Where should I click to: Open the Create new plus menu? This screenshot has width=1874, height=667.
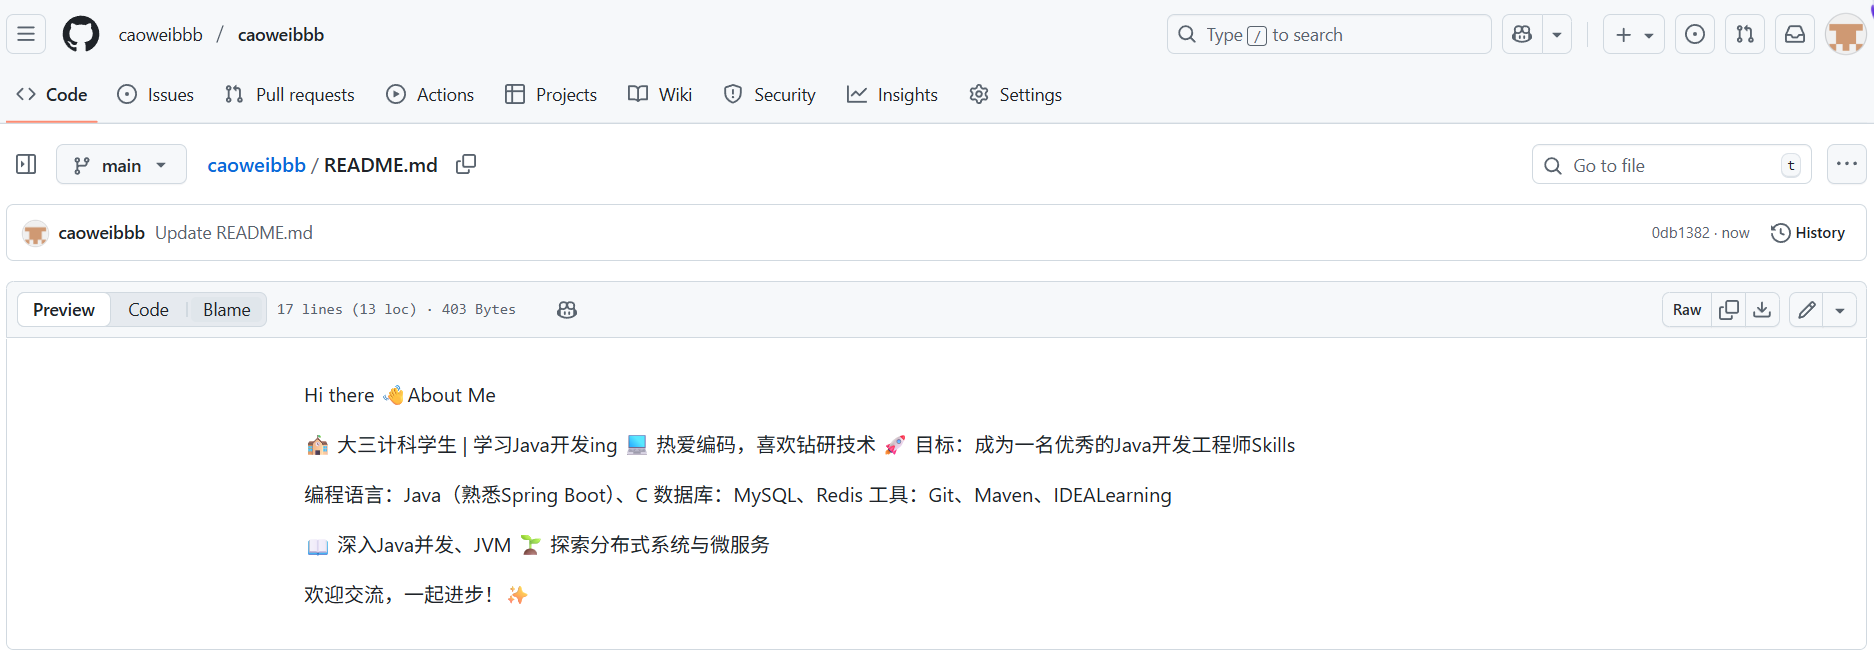click(x=1634, y=34)
